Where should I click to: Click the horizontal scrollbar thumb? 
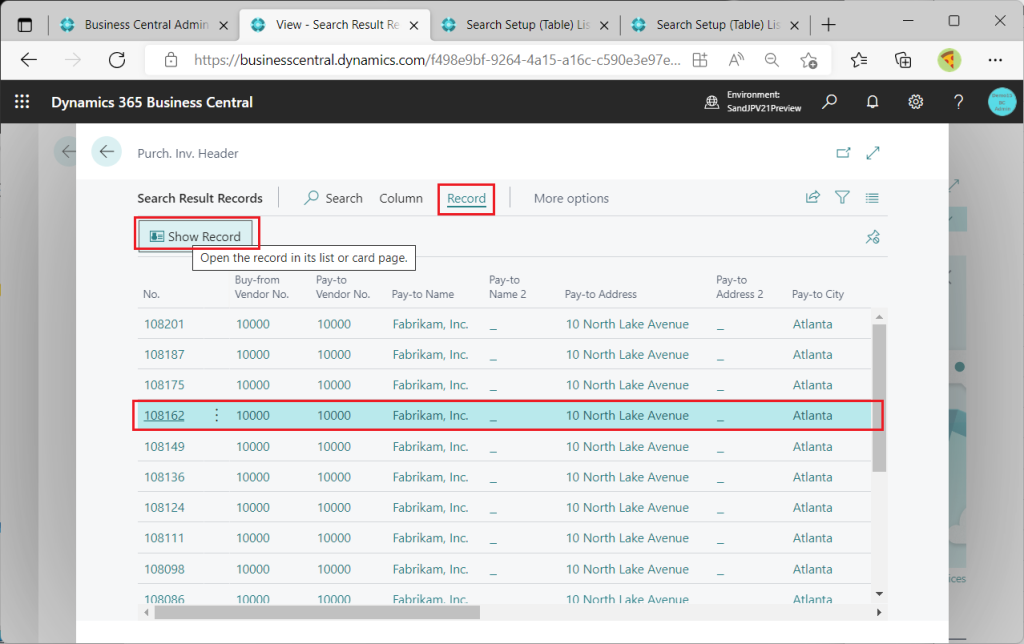click(317, 612)
